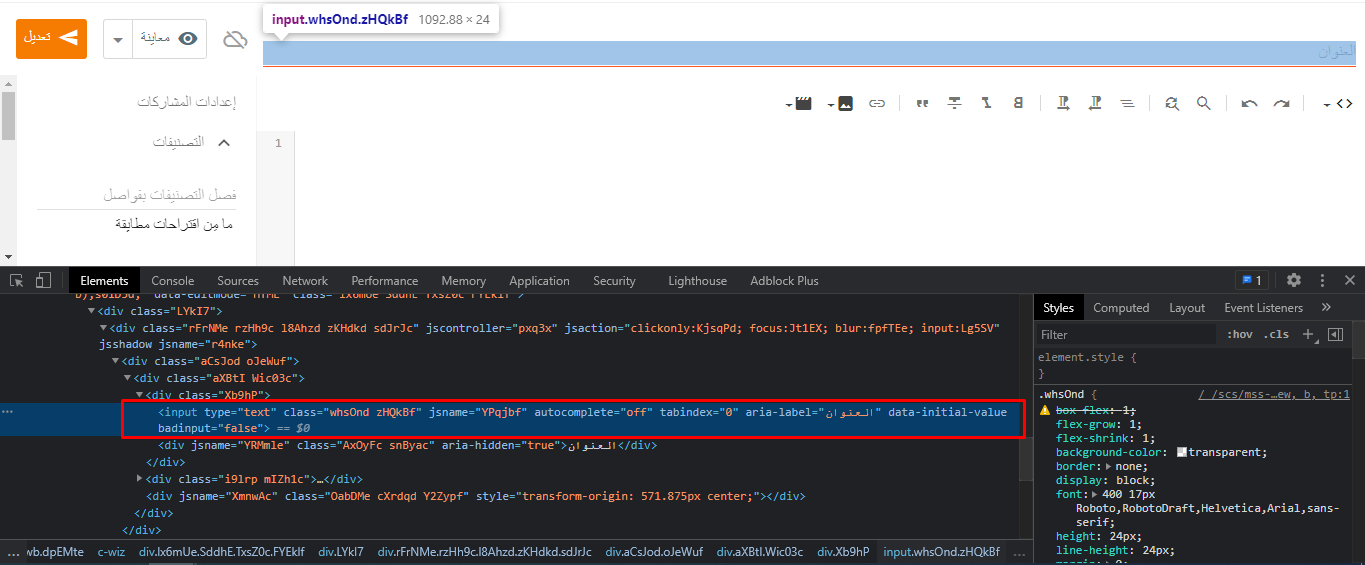Open the Computed styles tab
The image size is (1365, 565).
(x=1121, y=308)
